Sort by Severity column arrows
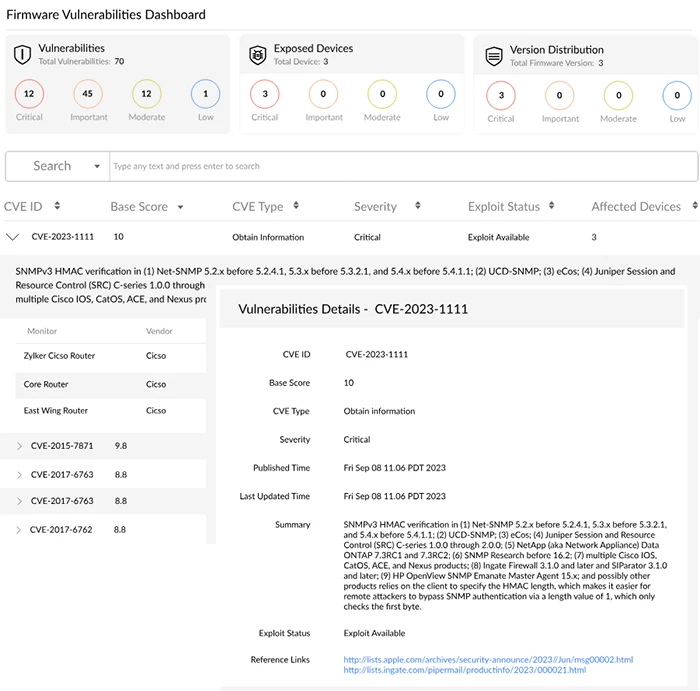 [x=418, y=206]
